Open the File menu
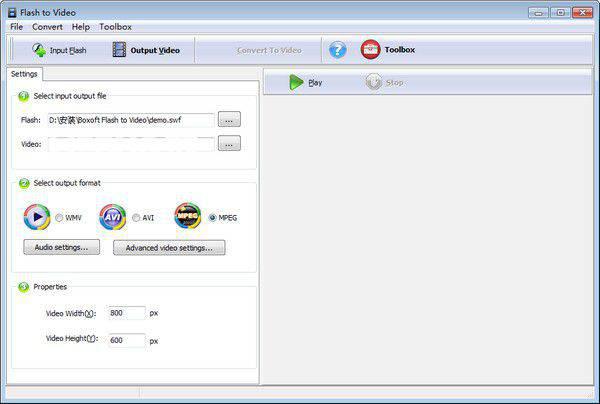The width and height of the screenshot is (600, 404). click(x=16, y=27)
